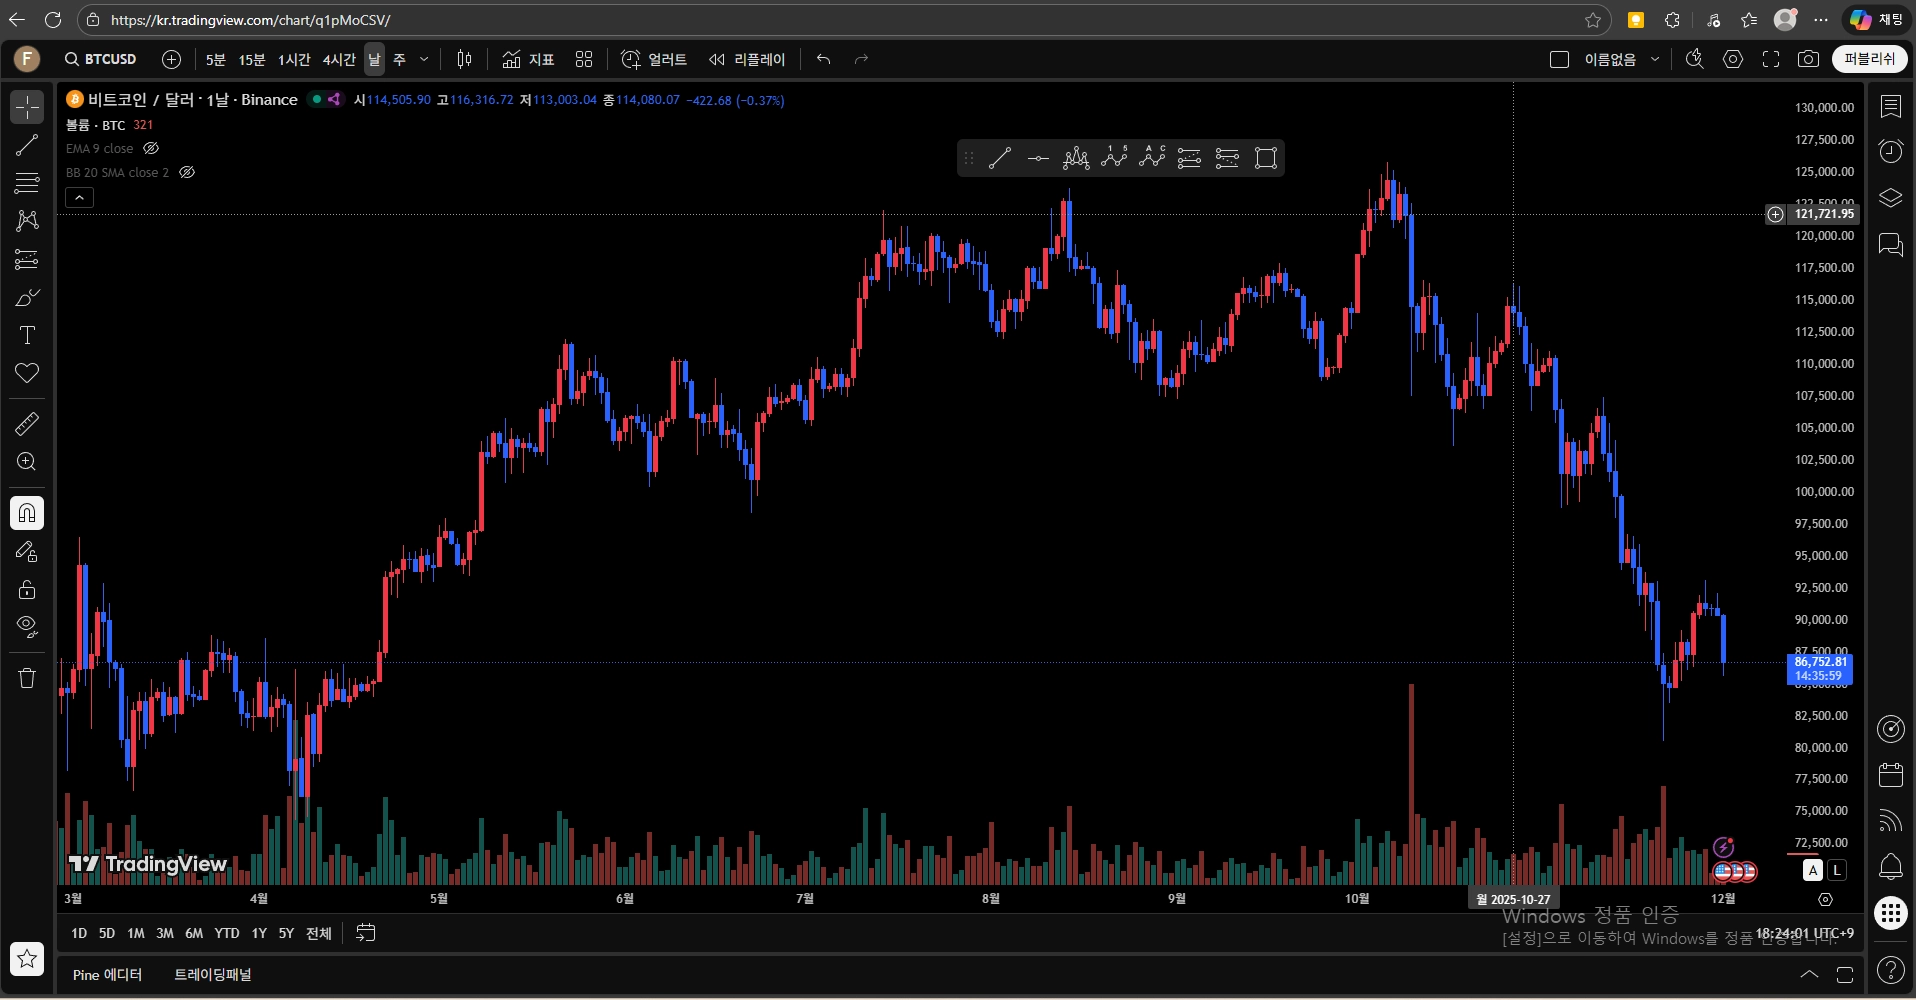
Task: Open the chart patterns drawing tools
Action: click(x=27, y=221)
